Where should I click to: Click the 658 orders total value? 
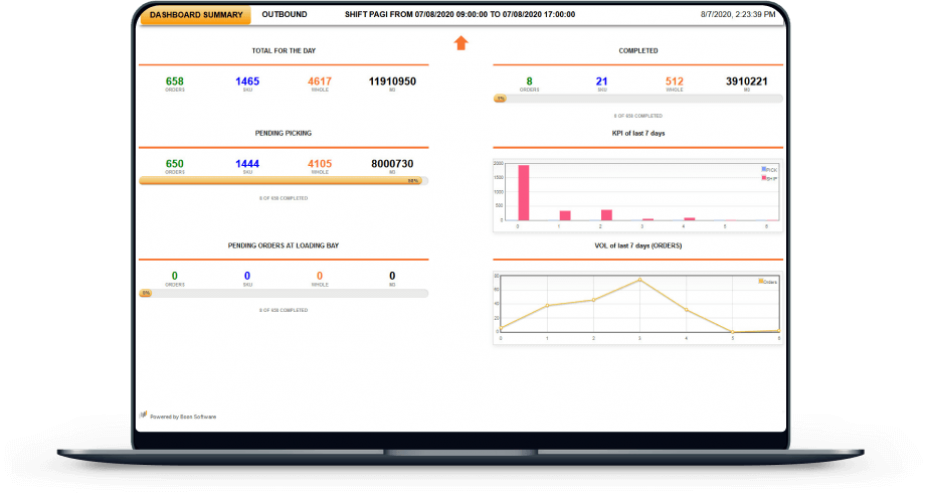(x=174, y=81)
